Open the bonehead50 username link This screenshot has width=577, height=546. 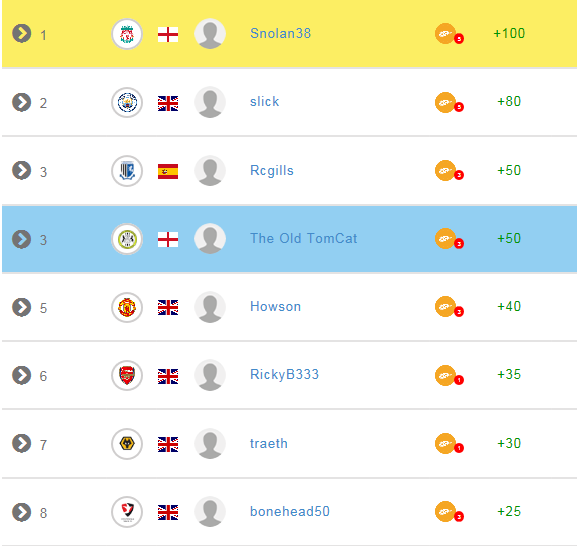point(290,511)
